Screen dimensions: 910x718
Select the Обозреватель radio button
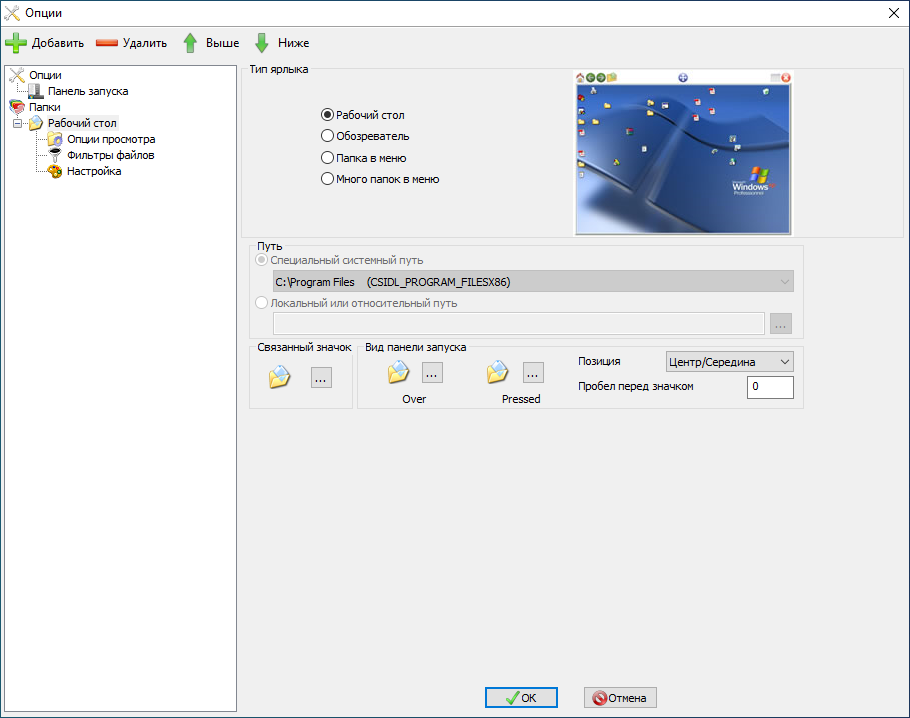click(x=327, y=136)
